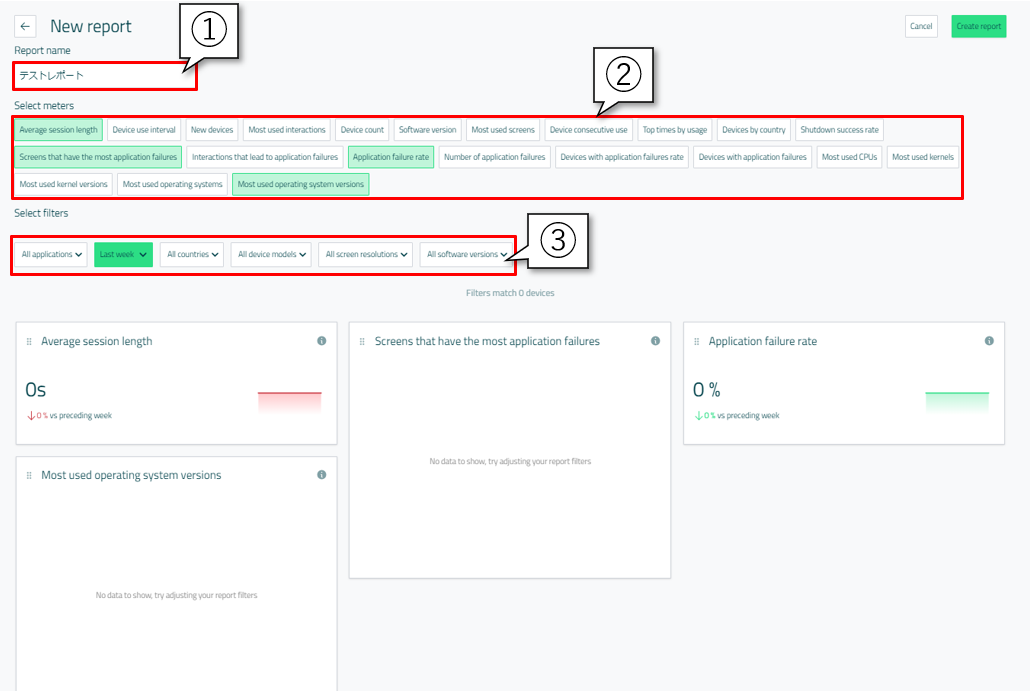Grab drag handle of Average session length card
Image resolution: width=1030 pixels, height=691 pixels.
(x=29, y=342)
